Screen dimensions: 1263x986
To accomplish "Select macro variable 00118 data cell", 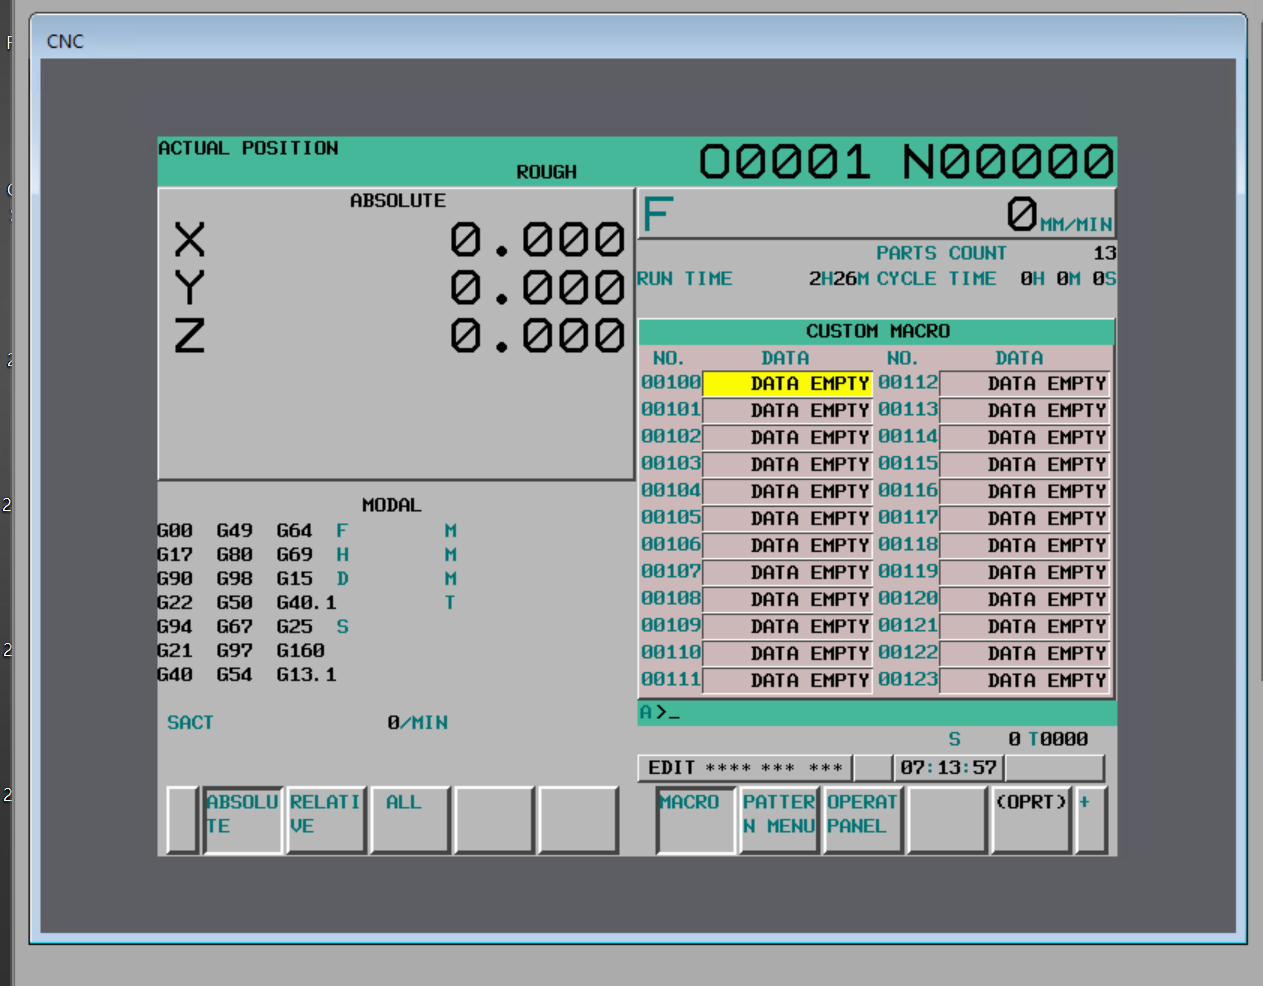I will pyautogui.click(x=1025, y=546).
